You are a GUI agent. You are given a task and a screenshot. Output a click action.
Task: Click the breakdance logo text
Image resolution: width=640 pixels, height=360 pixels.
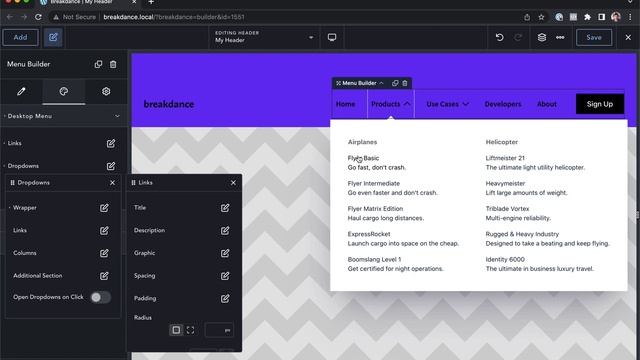pos(169,104)
